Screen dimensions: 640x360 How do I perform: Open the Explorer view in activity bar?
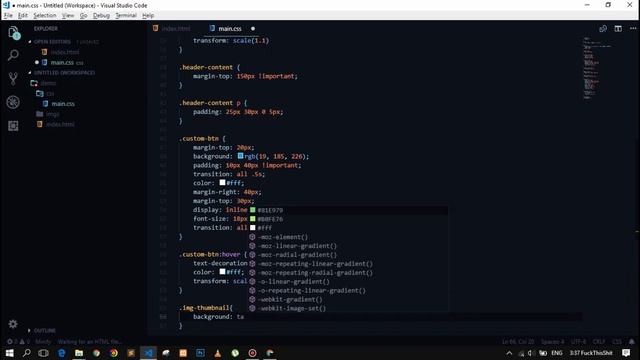click(13, 33)
